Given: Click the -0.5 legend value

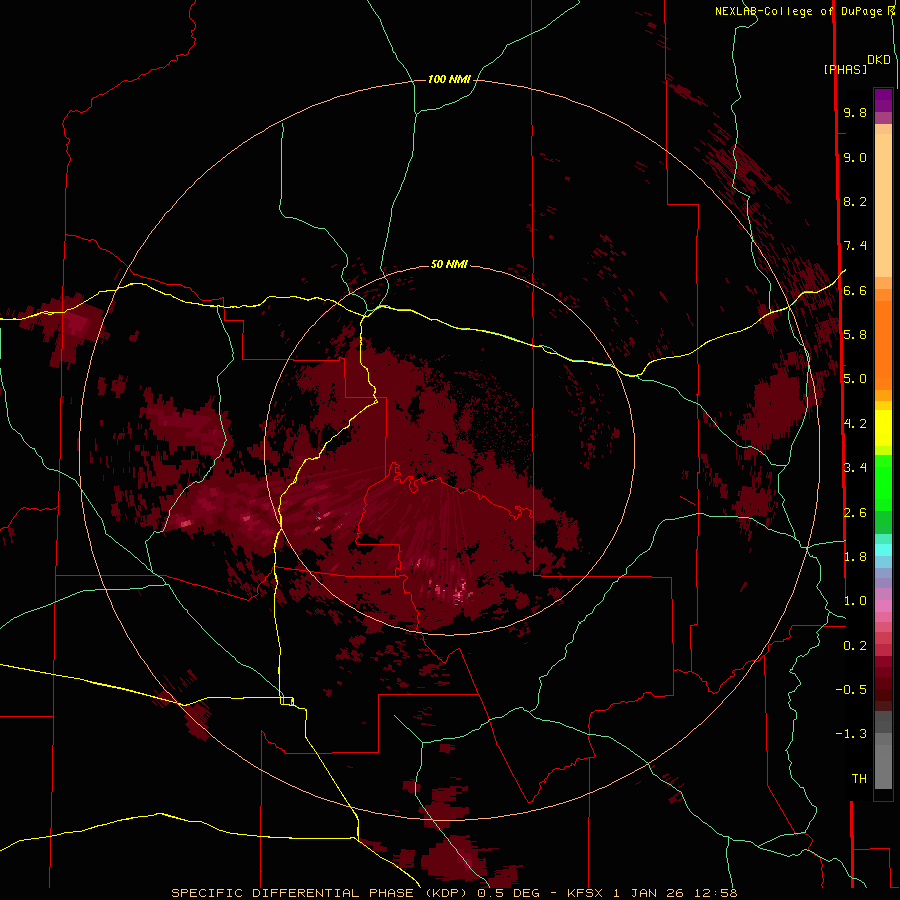Looking at the screenshot, I should click(851, 690).
